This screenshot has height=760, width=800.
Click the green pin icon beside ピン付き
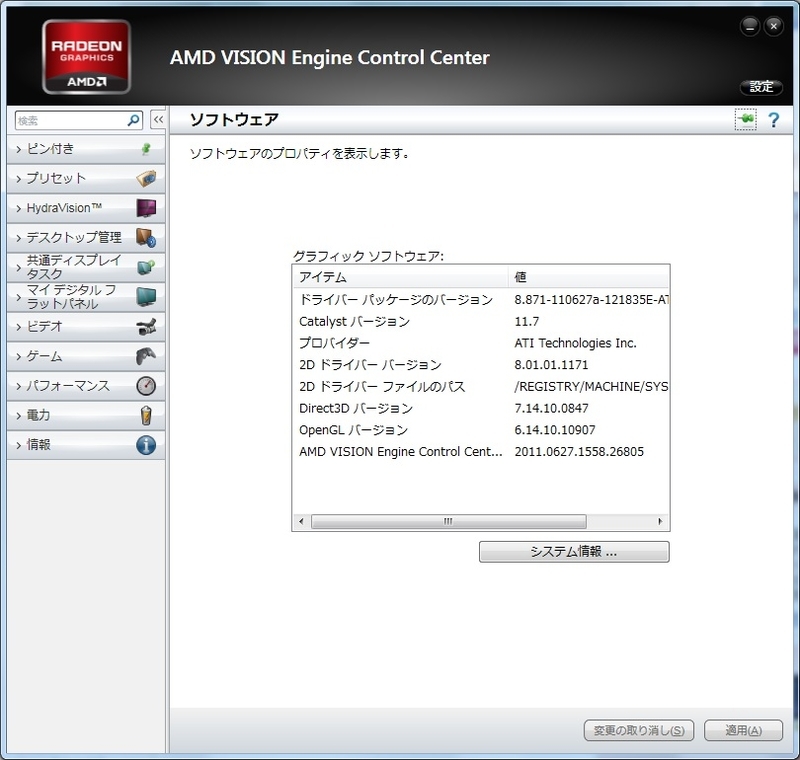click(146, 149)
